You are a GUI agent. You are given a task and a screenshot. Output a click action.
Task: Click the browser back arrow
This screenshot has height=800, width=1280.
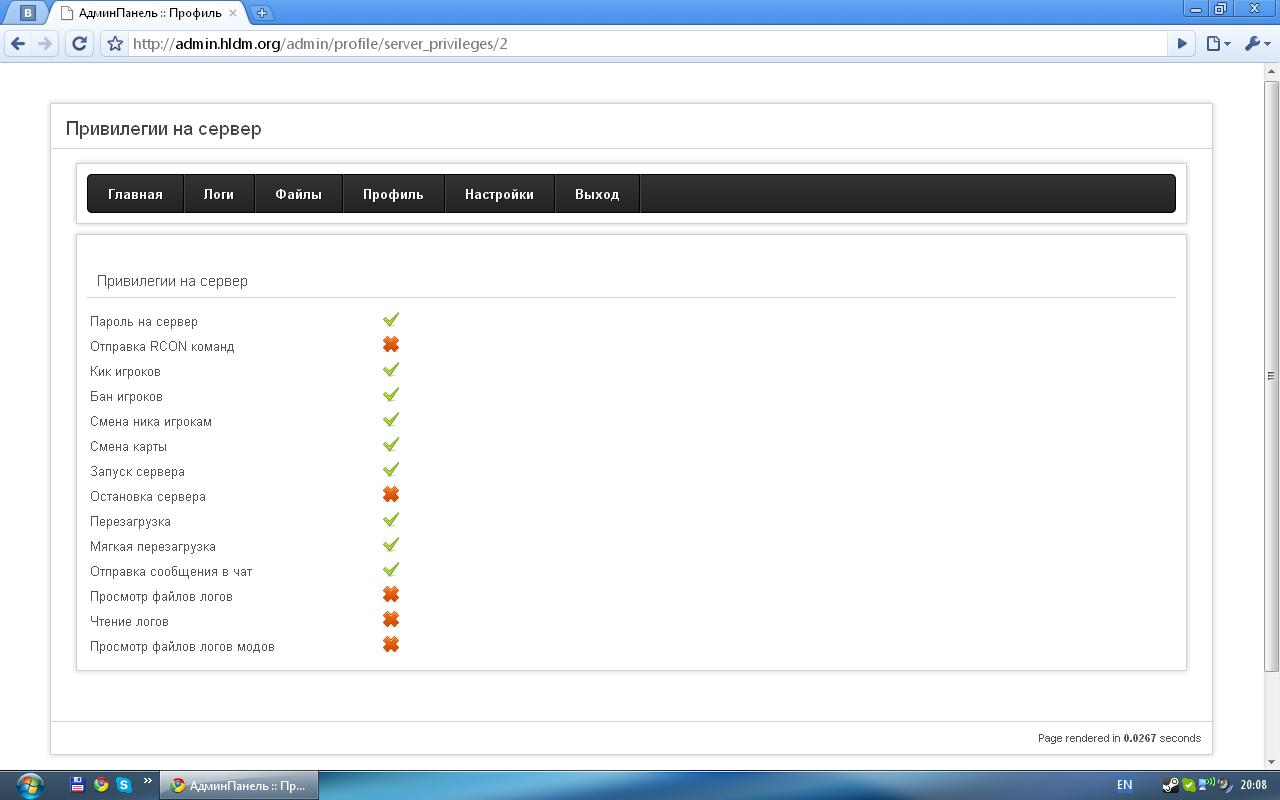(18, 44)
